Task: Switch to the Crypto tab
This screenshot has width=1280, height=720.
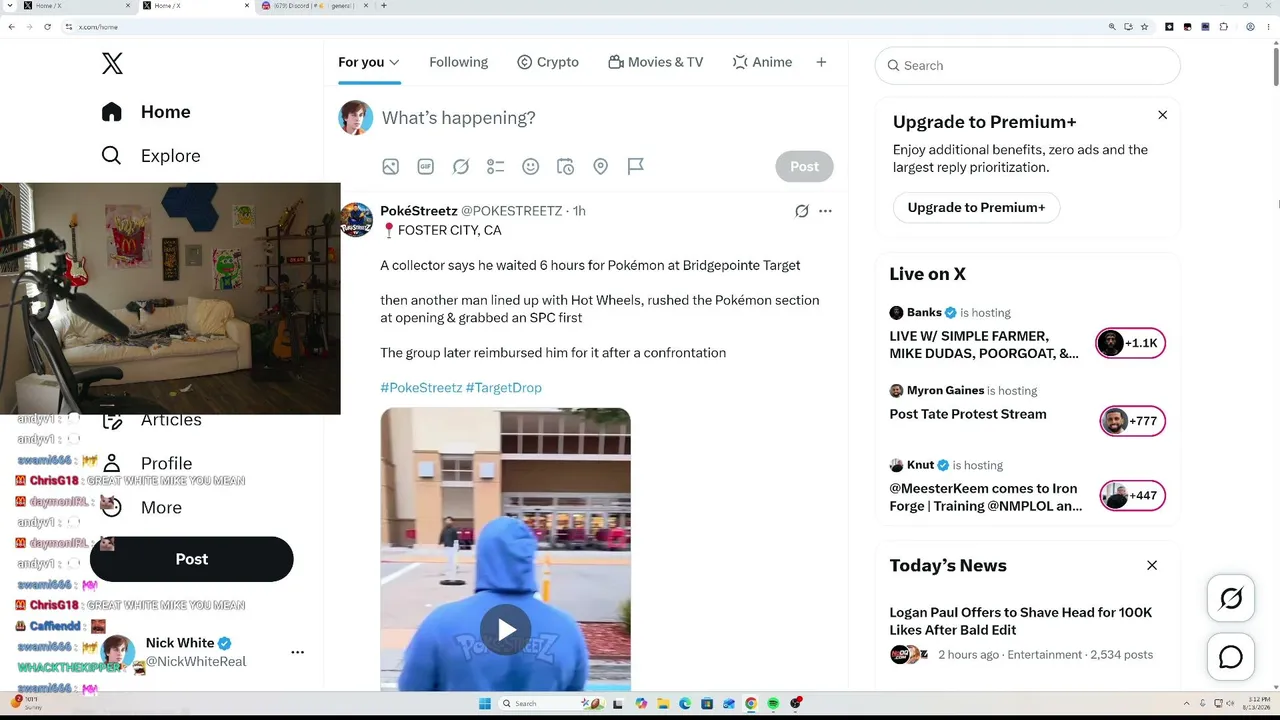Action: pos(548,62)
